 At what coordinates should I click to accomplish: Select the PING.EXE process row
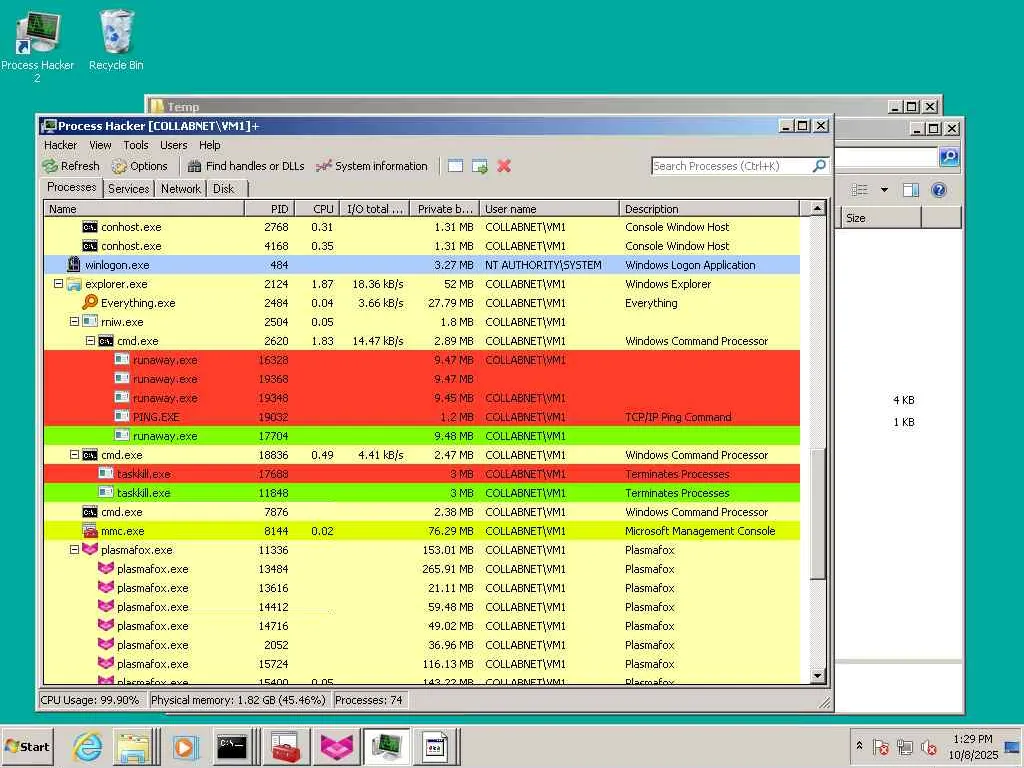(x=422, y=417)
